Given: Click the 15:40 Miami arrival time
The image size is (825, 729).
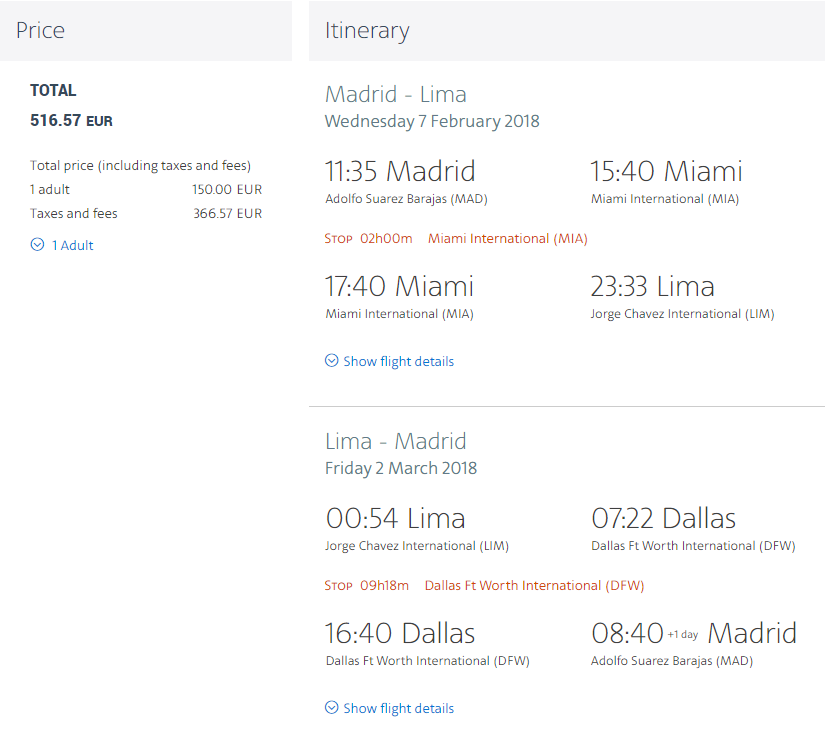Looking at the screenshot, I should (666, 171).
